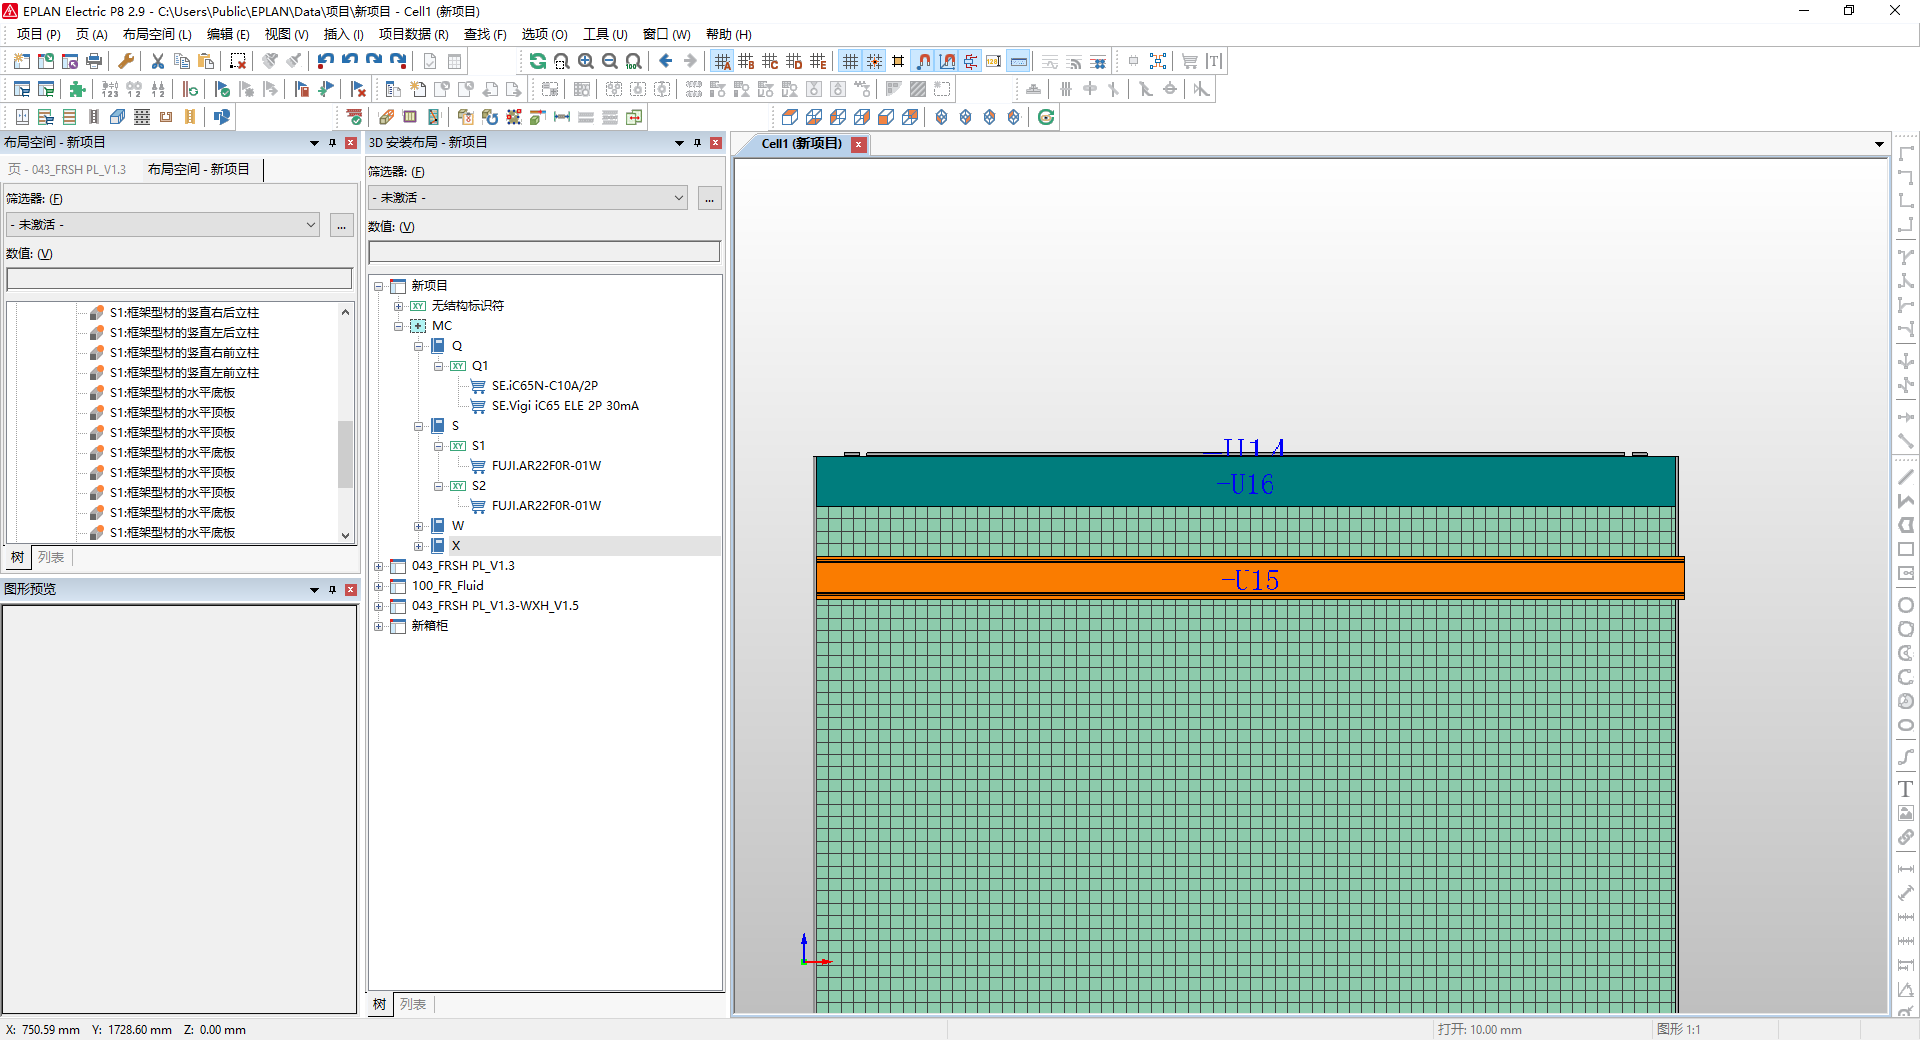Image resolution: width=1920 pixels, height=1040 pixels.
Task: Enable grid size C
Action: (771, 61)
